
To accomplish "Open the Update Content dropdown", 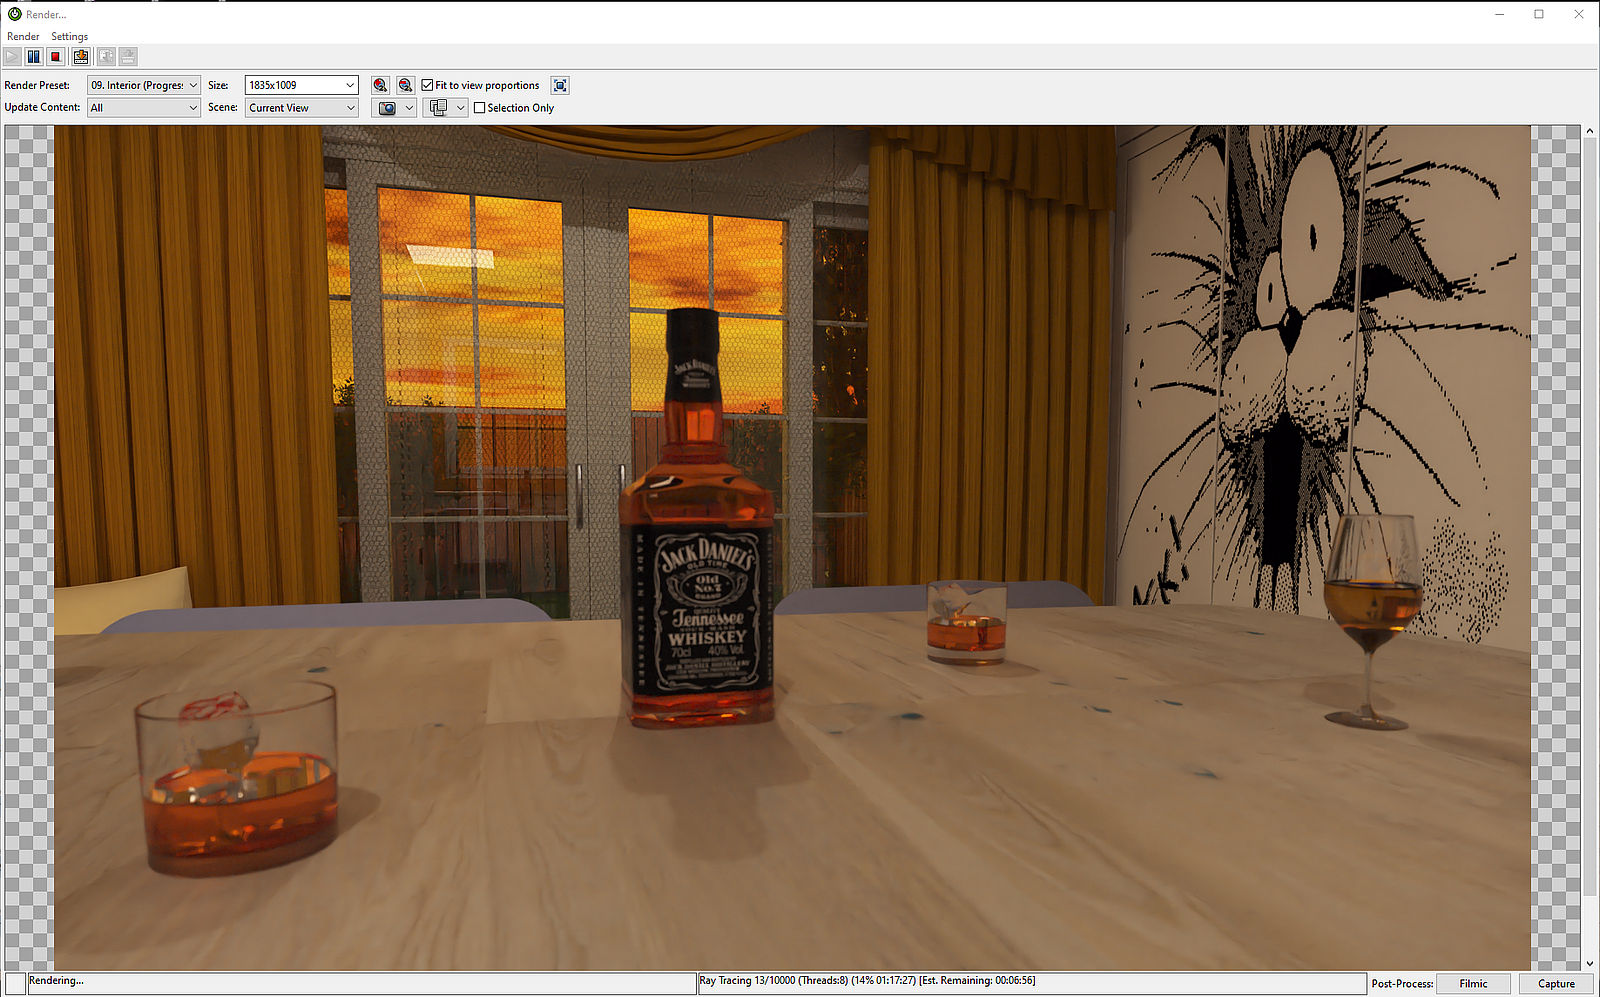I will click(144, 108).
